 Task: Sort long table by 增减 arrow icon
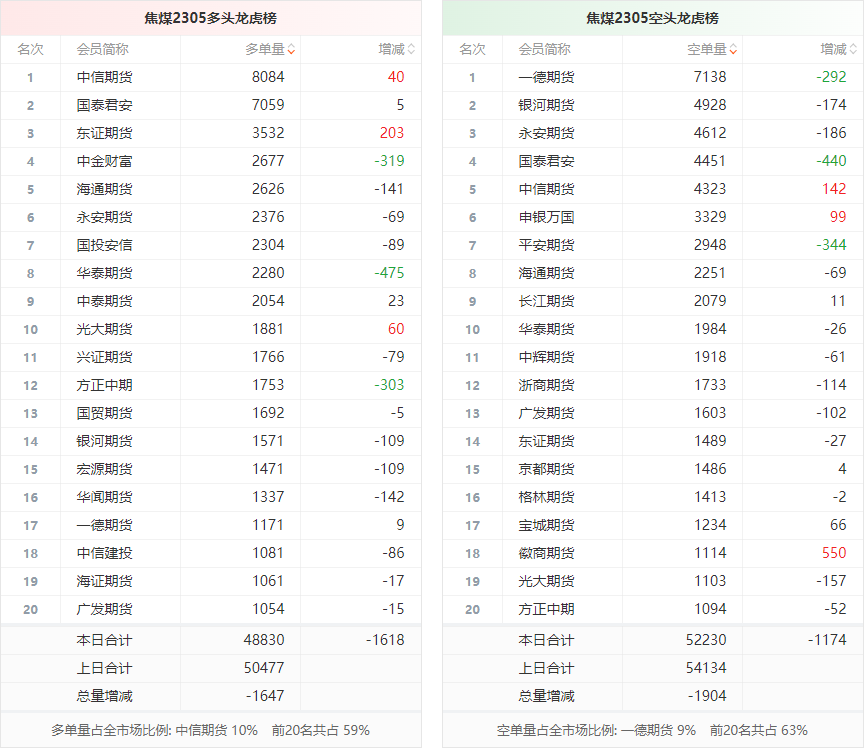pos(411,49)
